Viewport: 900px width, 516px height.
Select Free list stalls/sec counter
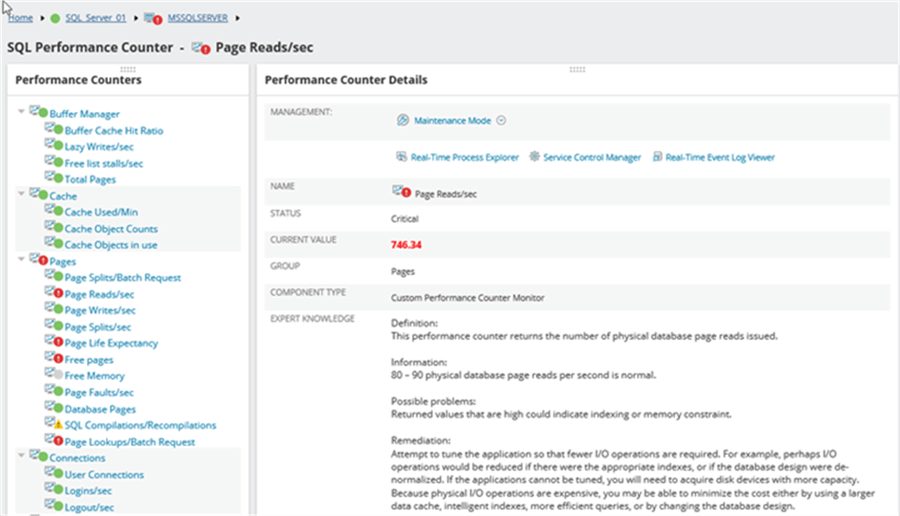pyautogui.click(x=103, y=163)
